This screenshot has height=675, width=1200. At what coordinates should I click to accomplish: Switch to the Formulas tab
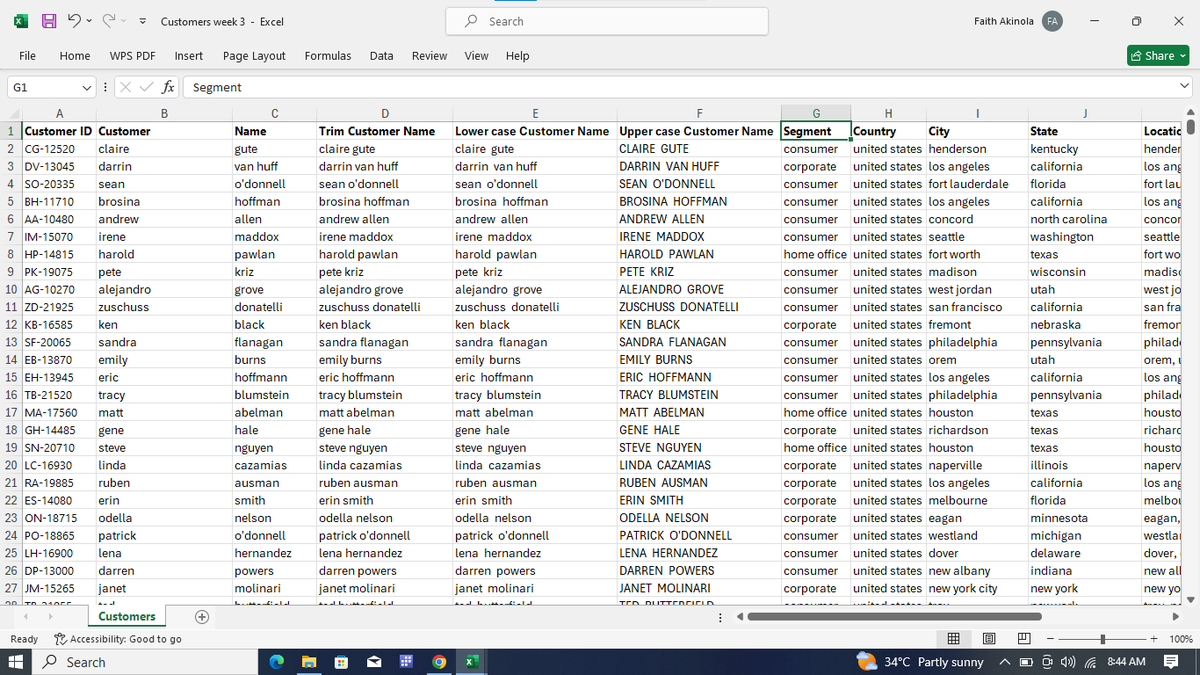[x=328, y=56]
